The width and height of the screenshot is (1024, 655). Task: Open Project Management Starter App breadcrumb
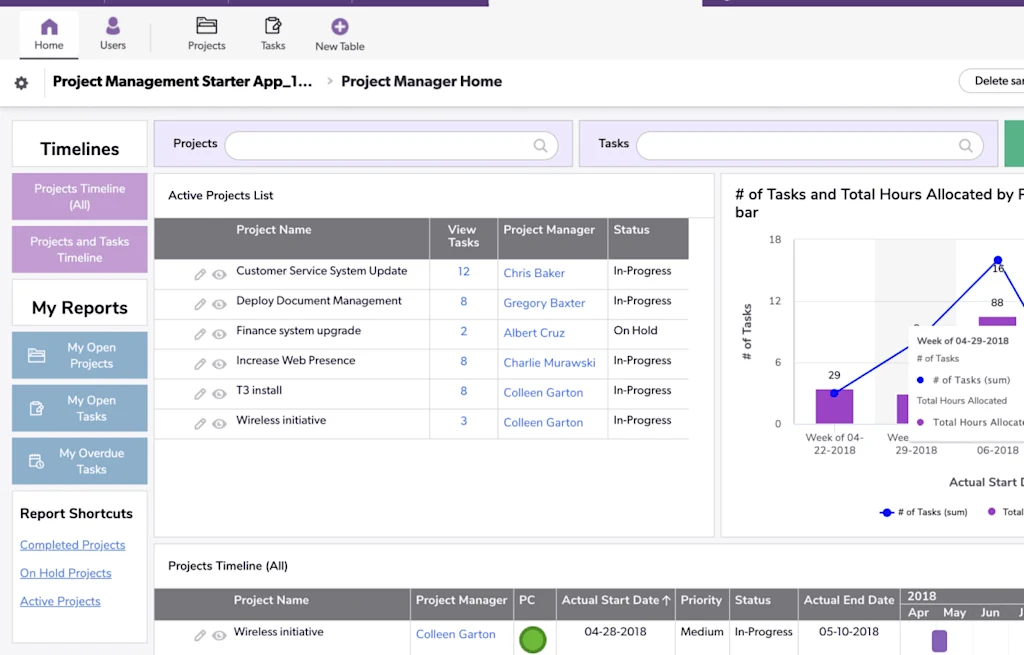click(182, 82)
